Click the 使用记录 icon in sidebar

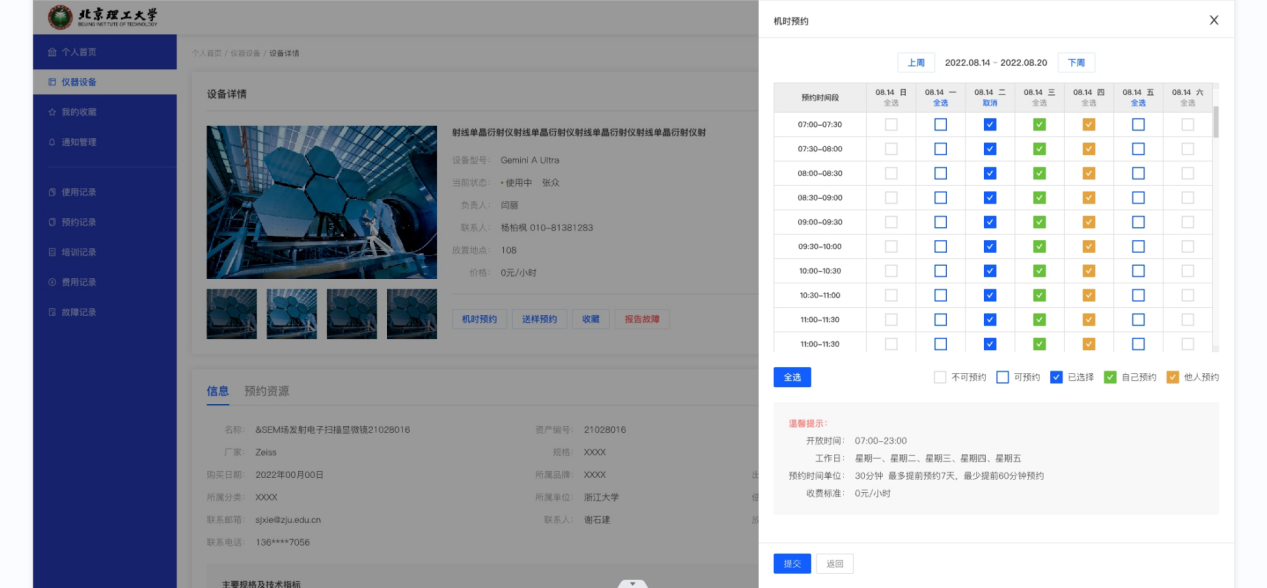point(52,192)
